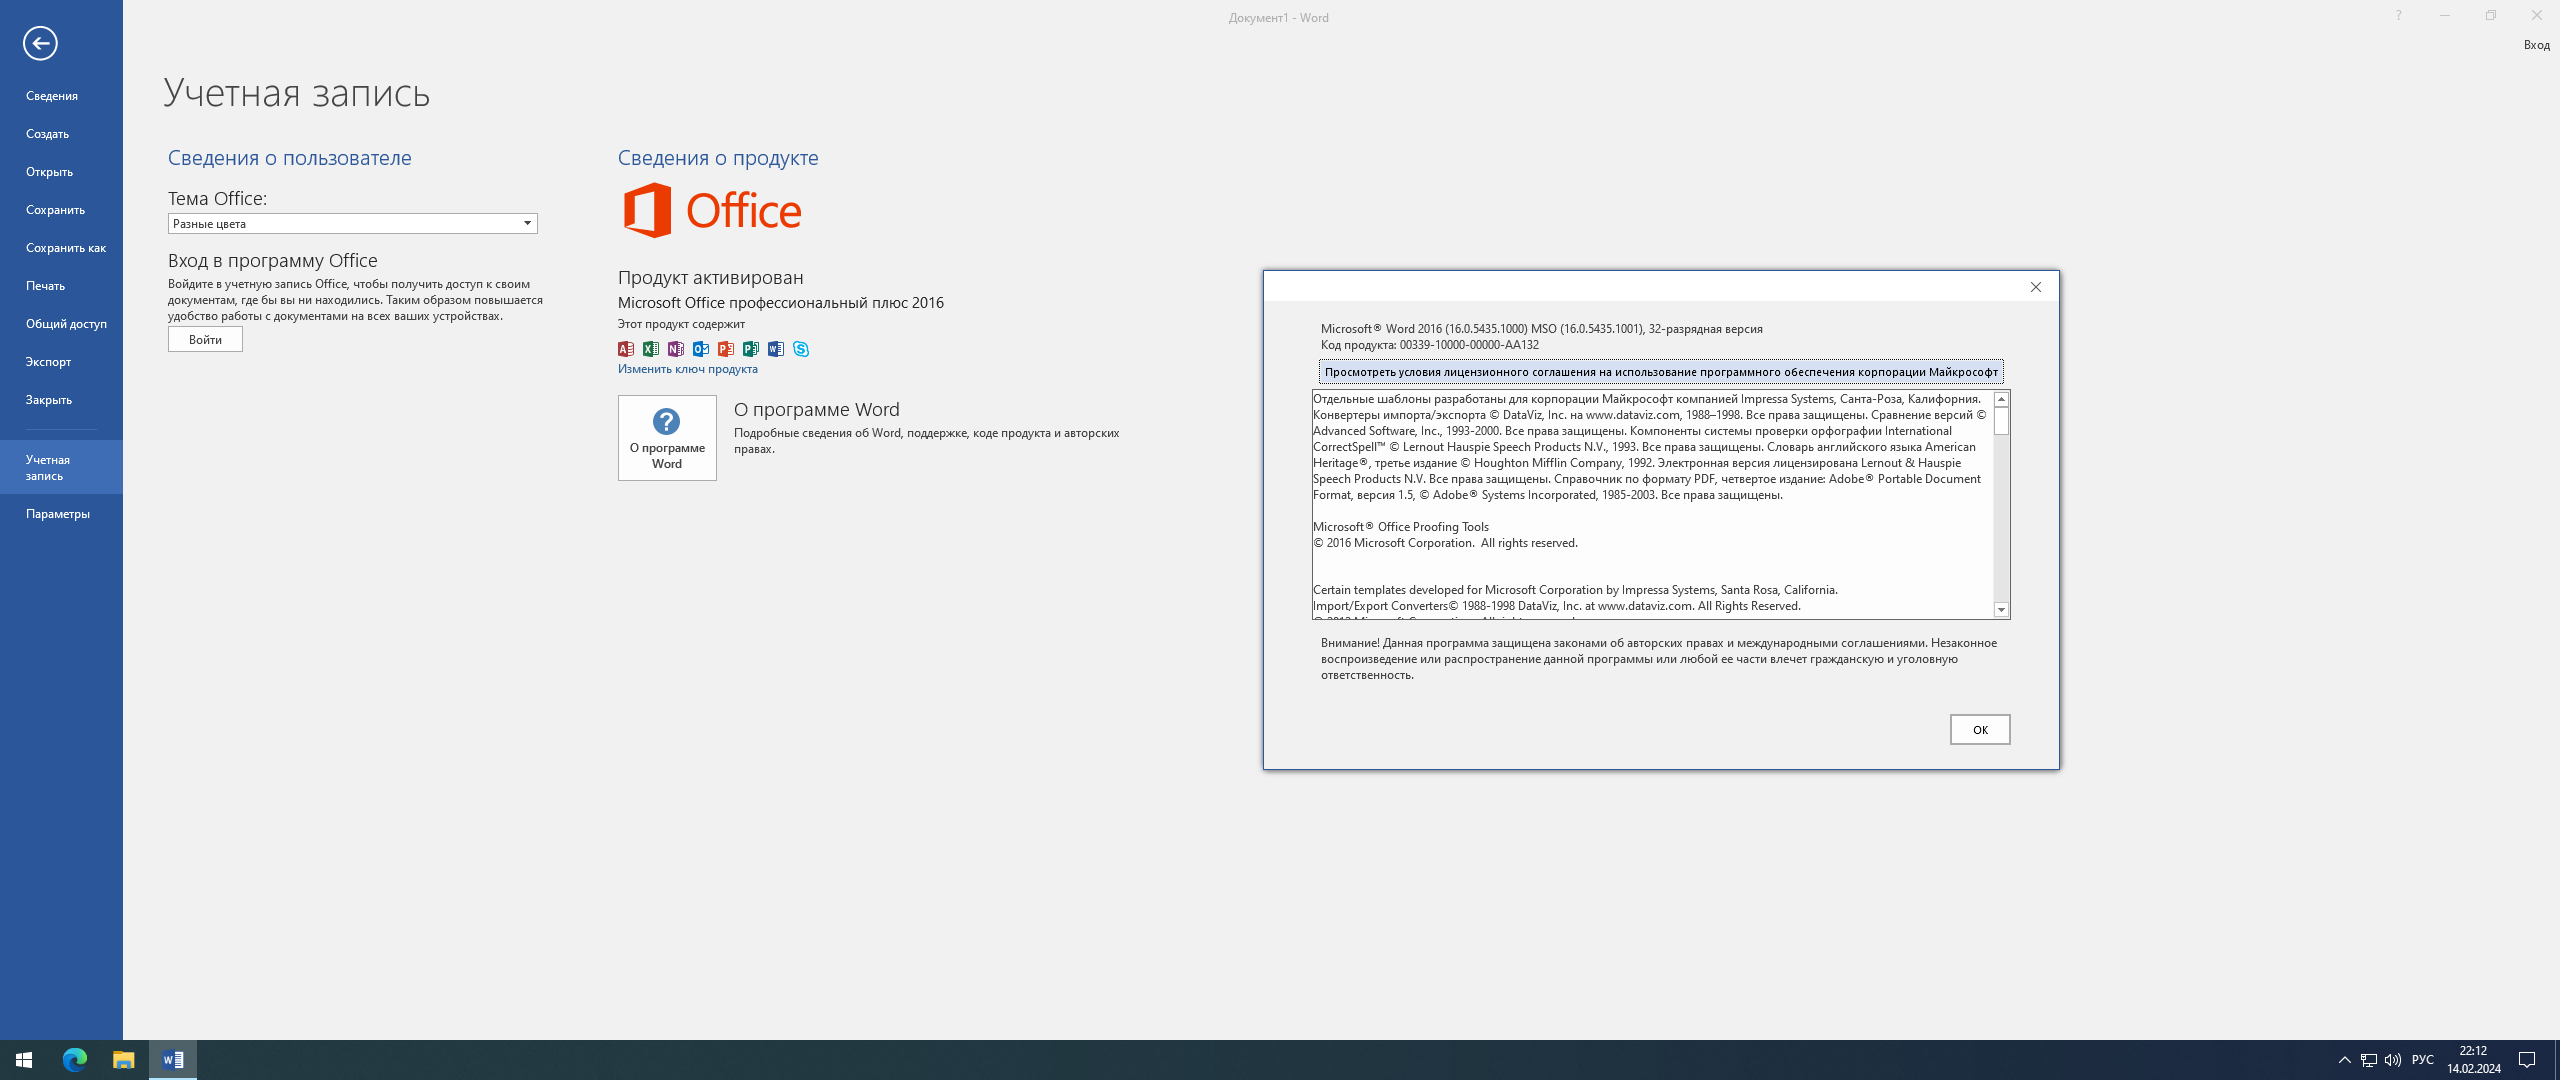The width and height of the screenshot is (2560, 1080).
Task: Open the Windows Start menu
Action: pos(24,1060)
